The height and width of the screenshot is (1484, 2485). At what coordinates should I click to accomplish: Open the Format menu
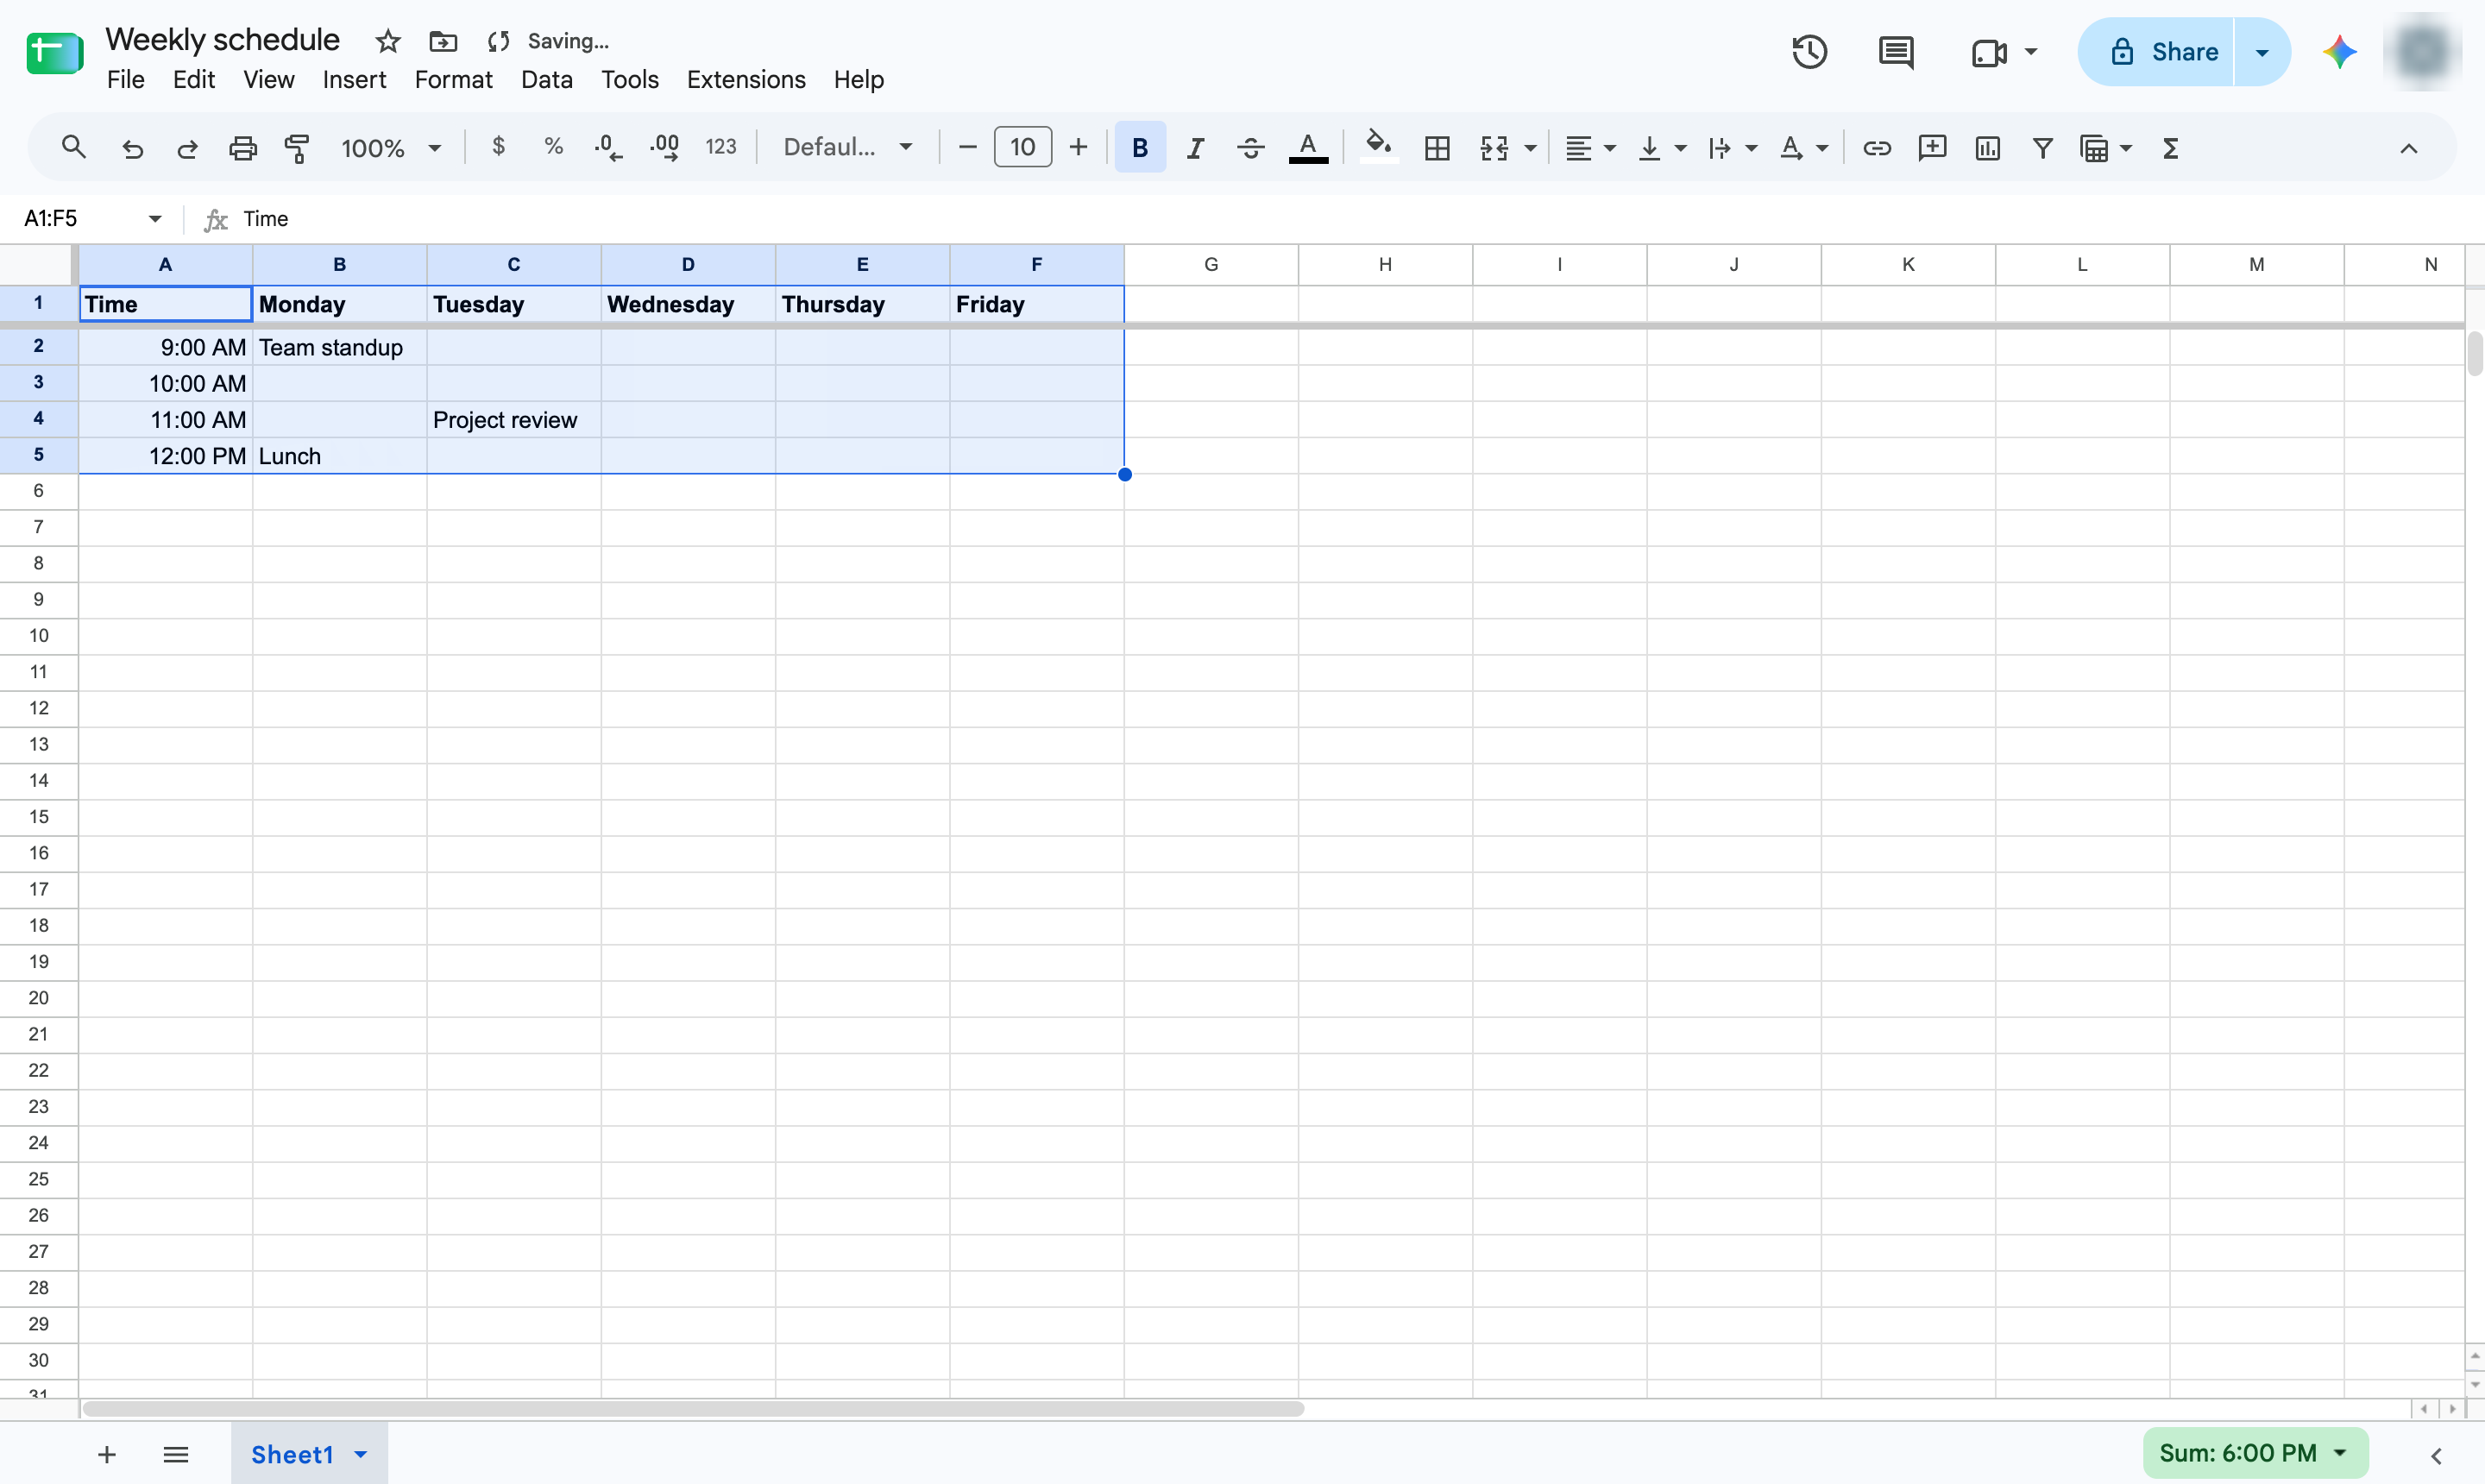point(453,79)
